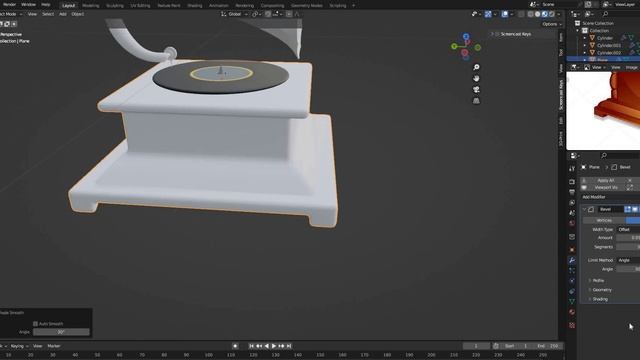Switch to the Layout workspace tab
The image size is (640, 360).
[69, 6]
